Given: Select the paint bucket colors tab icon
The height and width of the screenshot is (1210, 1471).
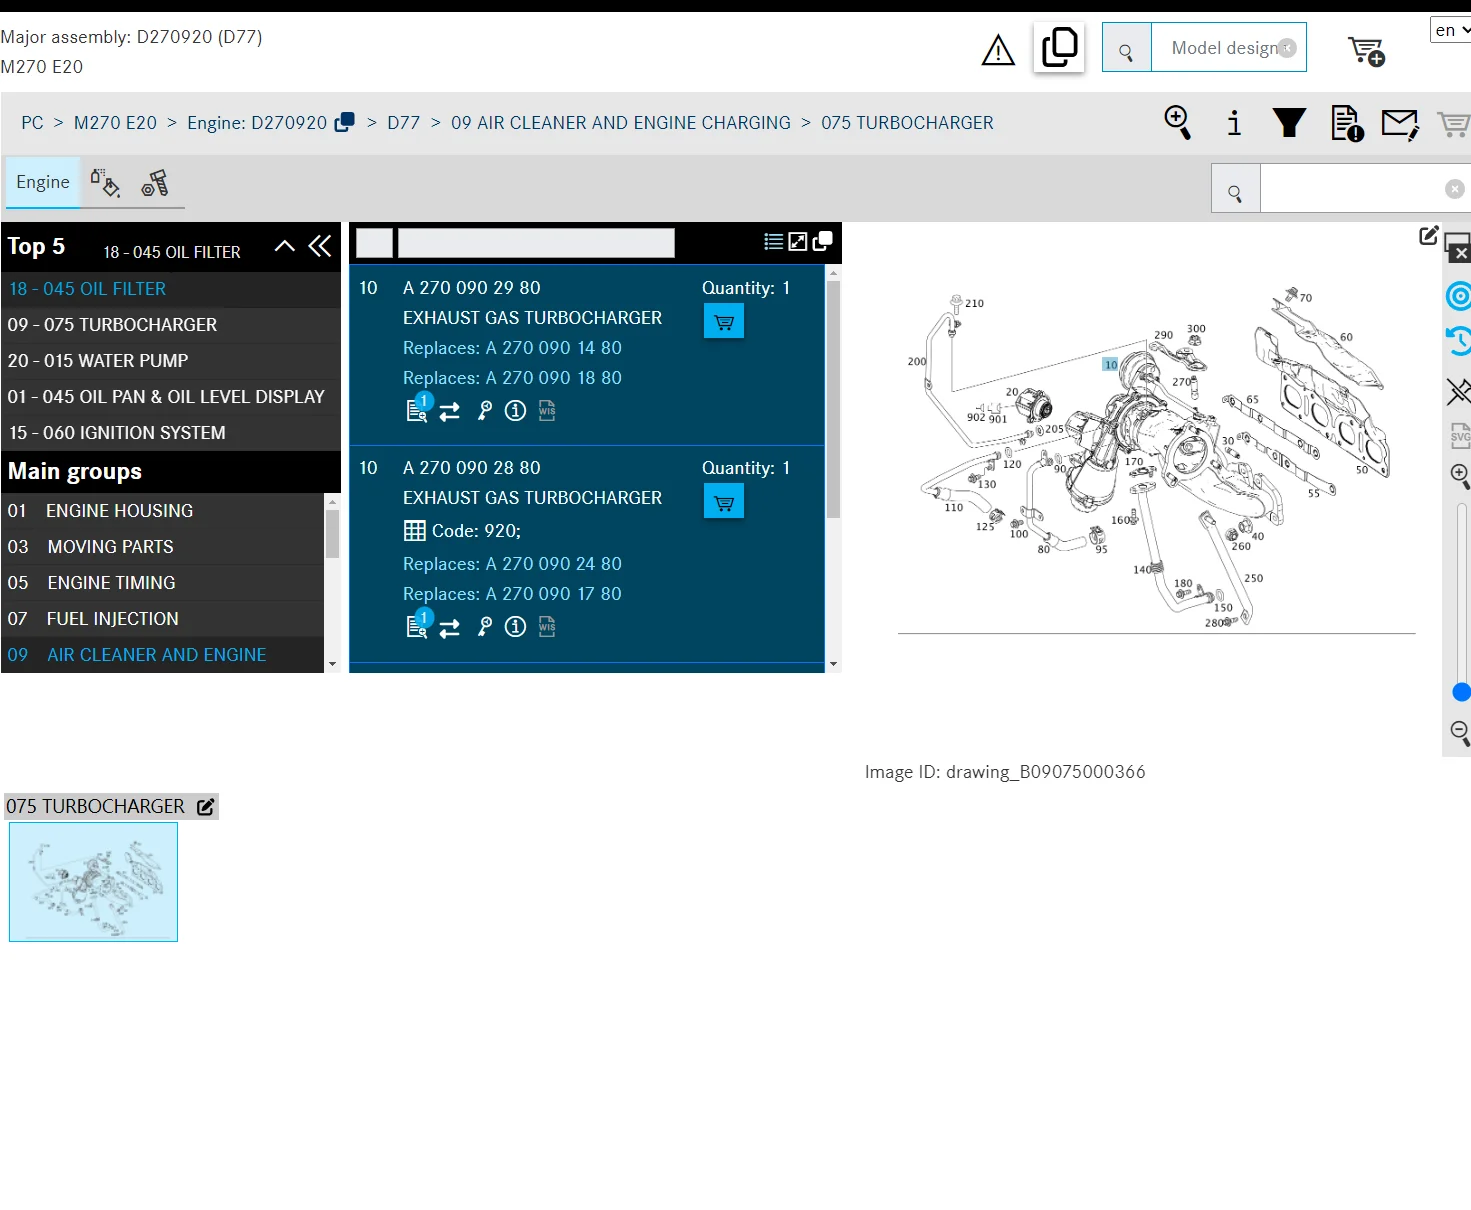Looking at the screenshot, I should pos(105,183).
